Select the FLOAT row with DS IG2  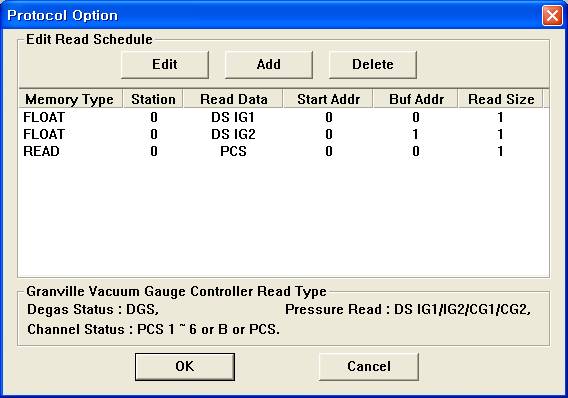coord(283,134)
